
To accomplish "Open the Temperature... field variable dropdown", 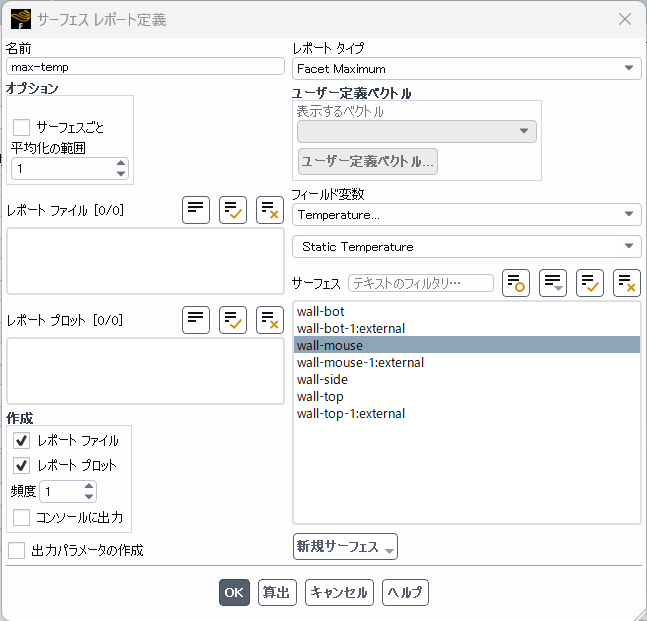I will coord(466,214).
